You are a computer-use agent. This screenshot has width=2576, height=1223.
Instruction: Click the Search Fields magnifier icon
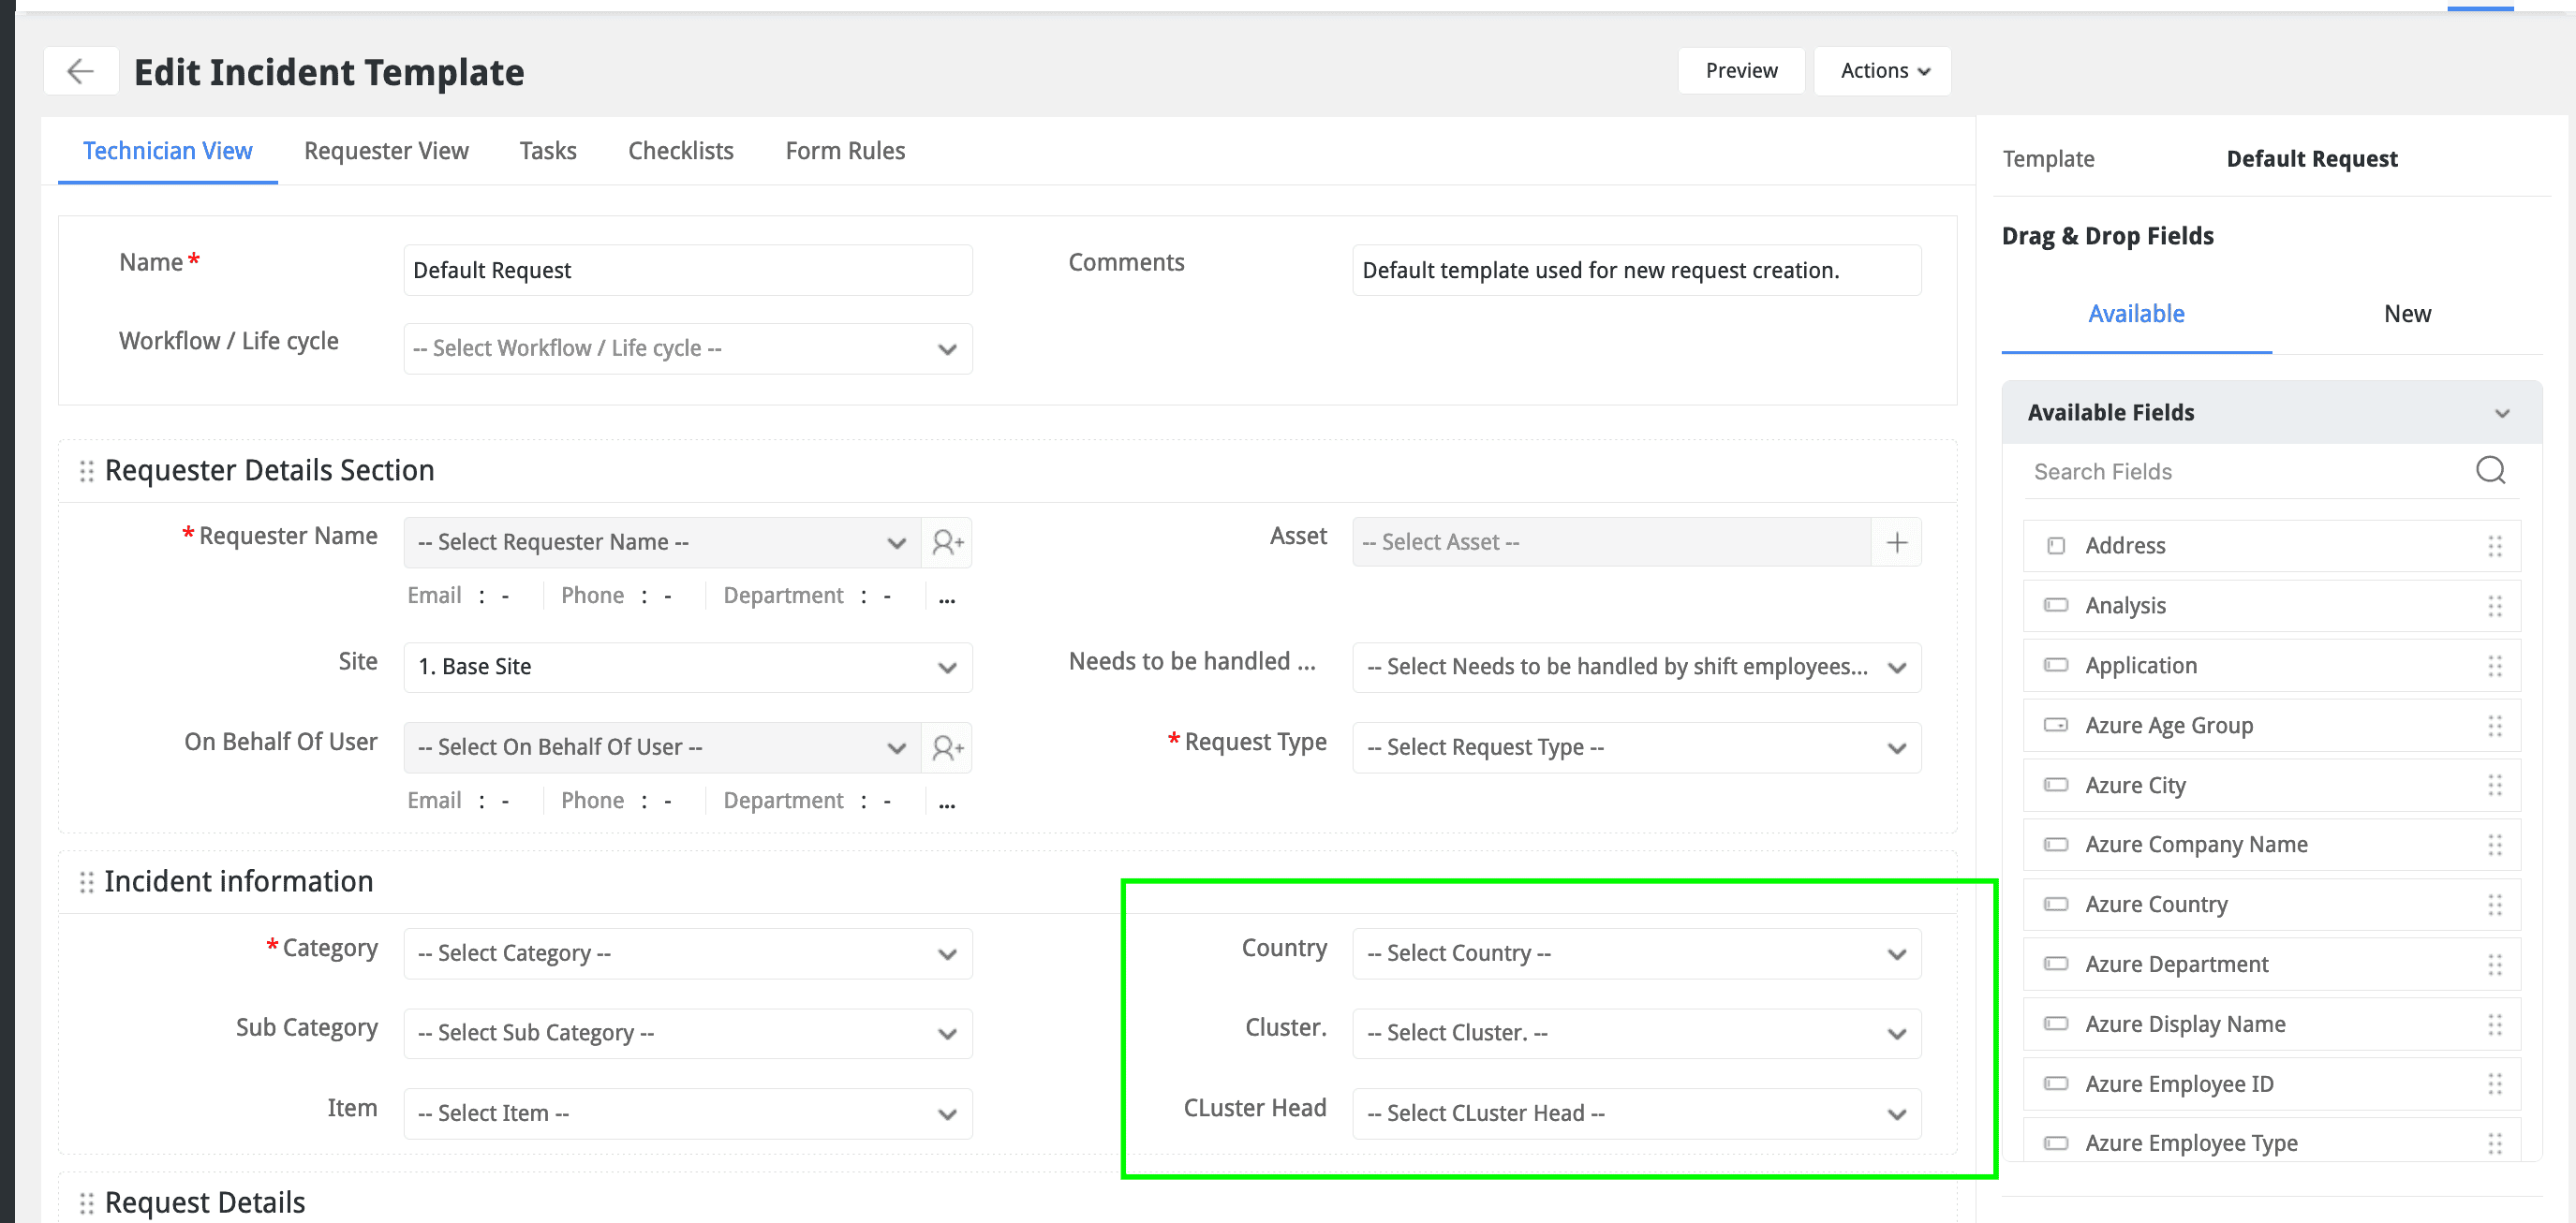2490,470
